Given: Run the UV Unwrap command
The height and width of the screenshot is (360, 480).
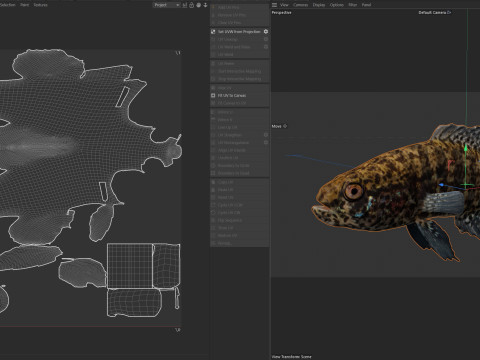Looking at the screenshot, I should coord(237,39).
